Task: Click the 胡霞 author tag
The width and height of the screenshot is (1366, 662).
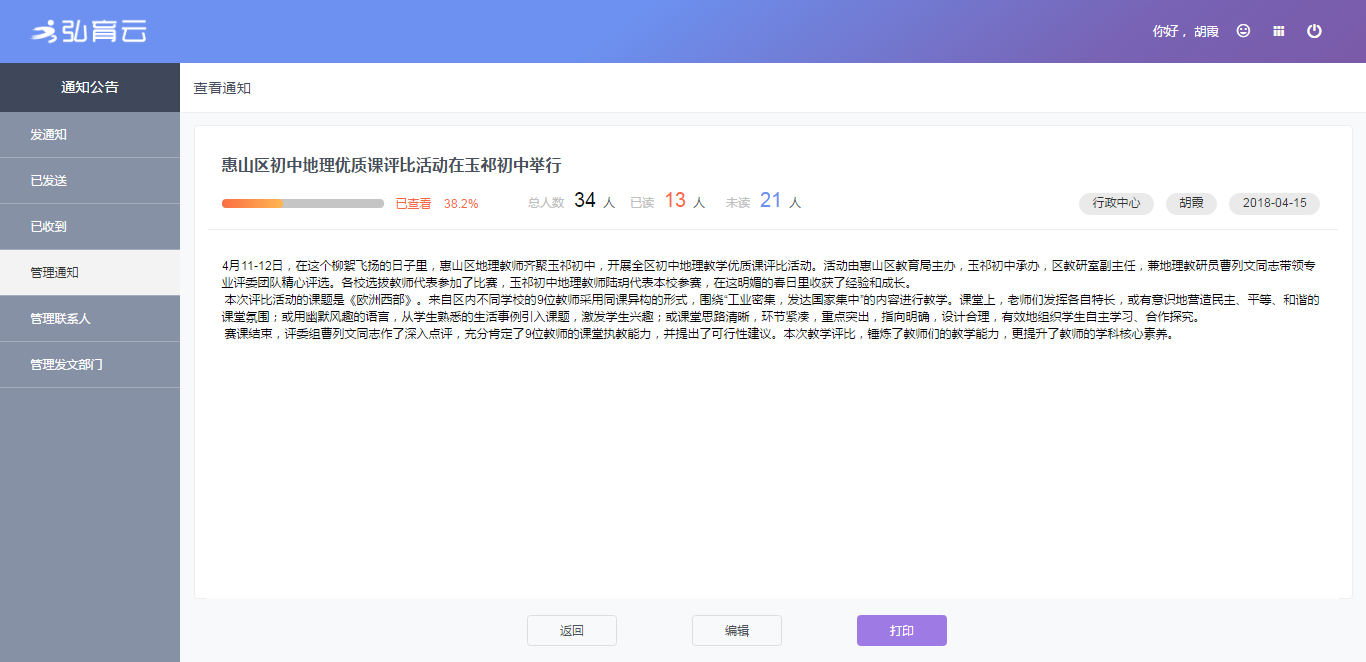Action: 1191,203
